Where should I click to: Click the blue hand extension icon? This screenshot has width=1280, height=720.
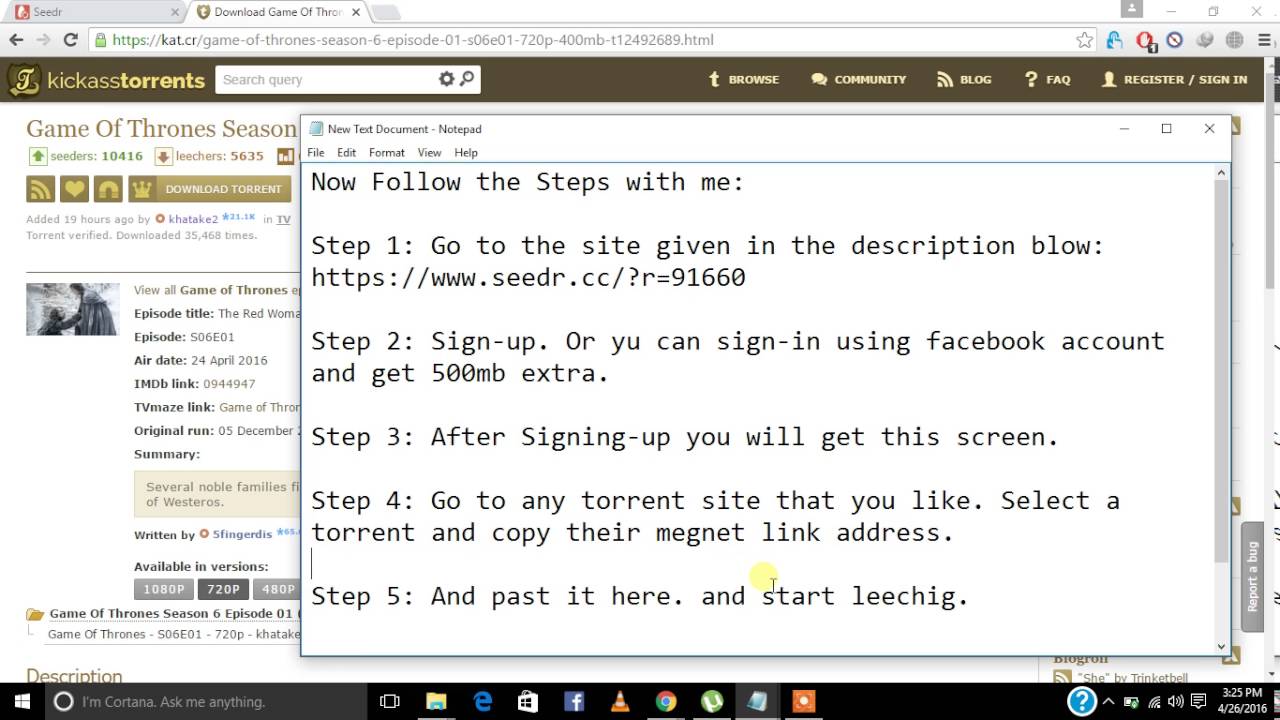[x=1114, y=40]
